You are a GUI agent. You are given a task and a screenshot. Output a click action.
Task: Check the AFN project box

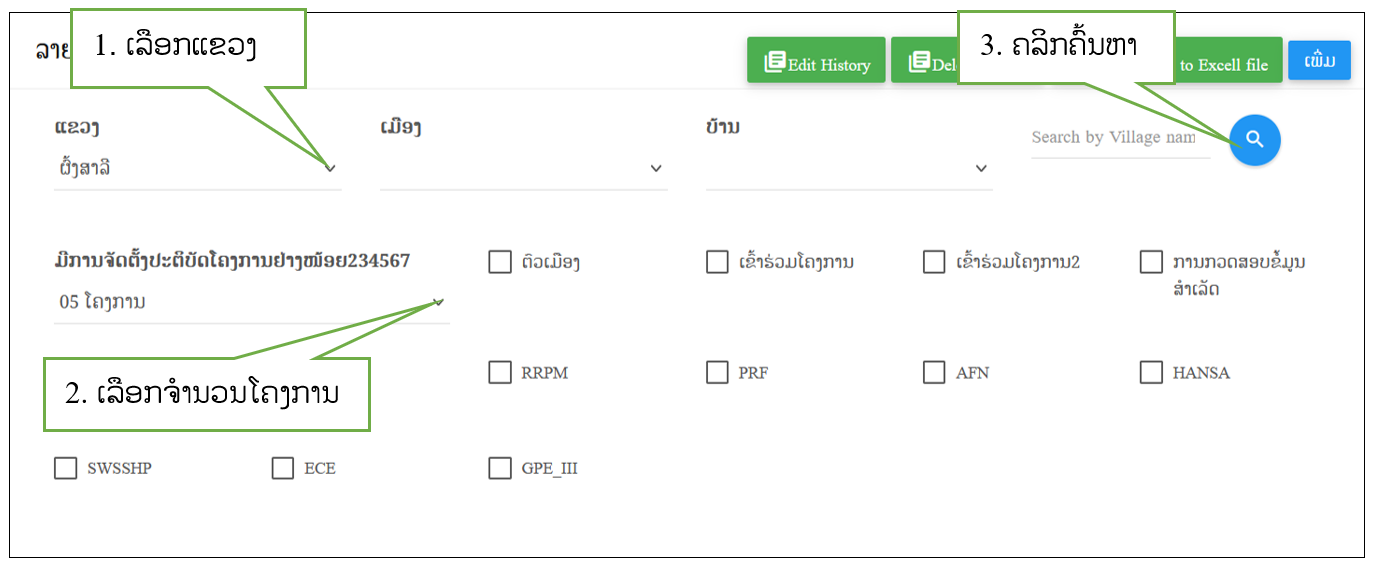934,372
